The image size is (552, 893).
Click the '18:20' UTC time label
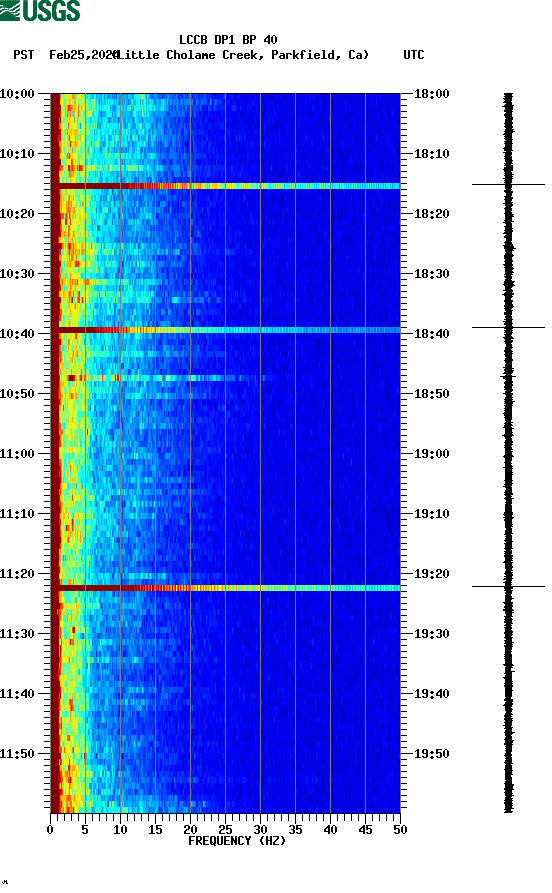click(431, 214)
